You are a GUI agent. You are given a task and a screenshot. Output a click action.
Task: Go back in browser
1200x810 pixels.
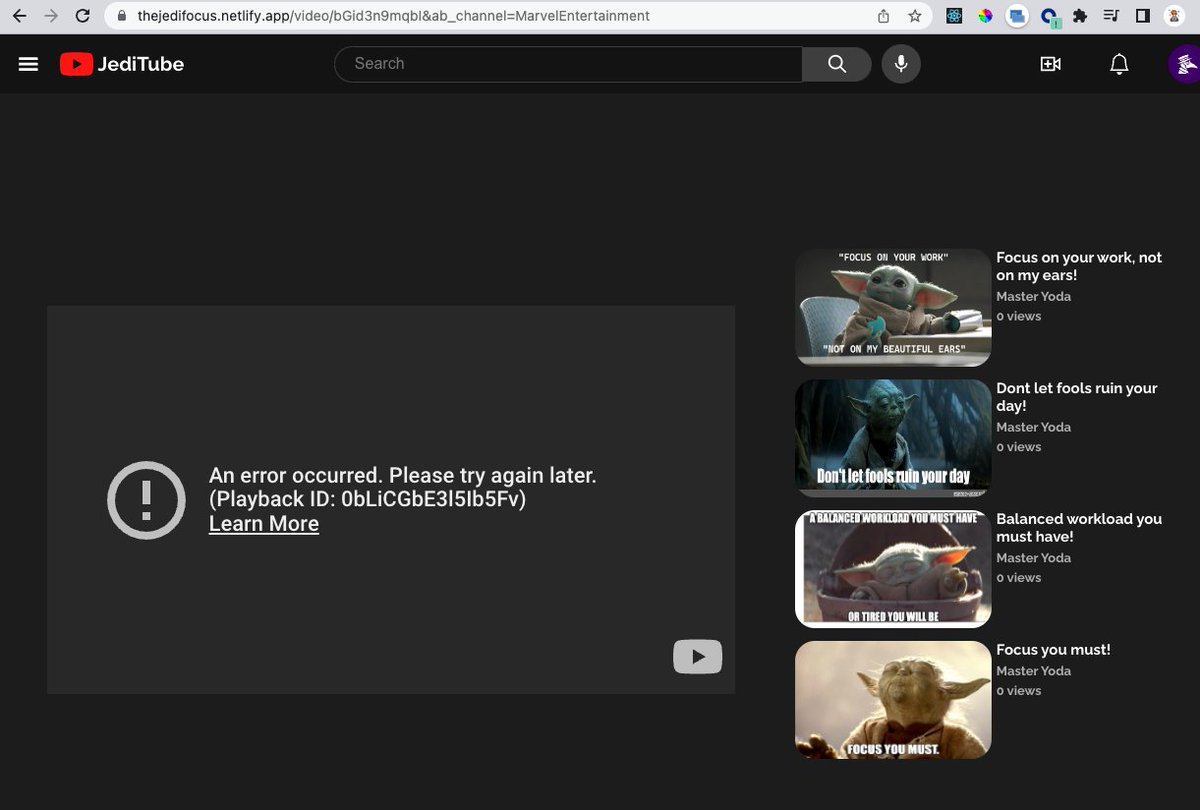[19, 16]
